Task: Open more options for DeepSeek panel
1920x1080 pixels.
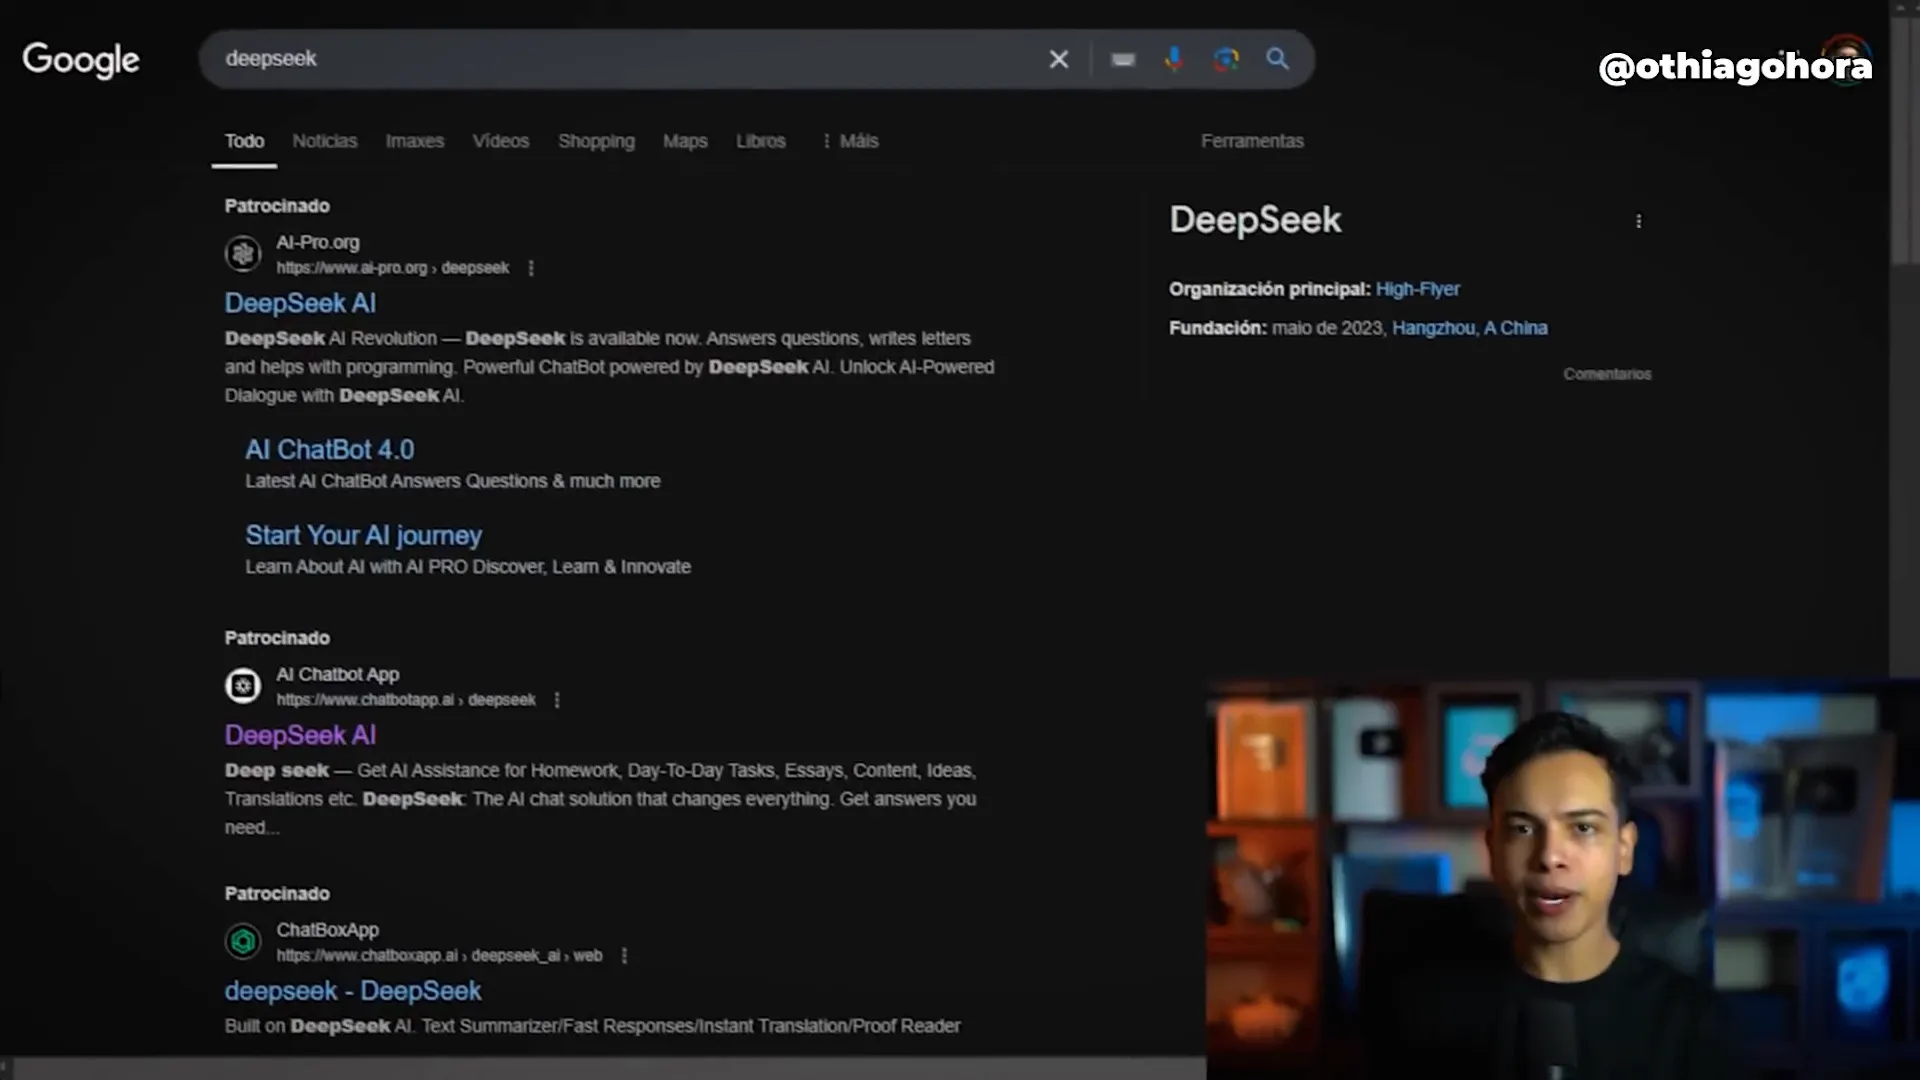Action: pos(1638,221)
